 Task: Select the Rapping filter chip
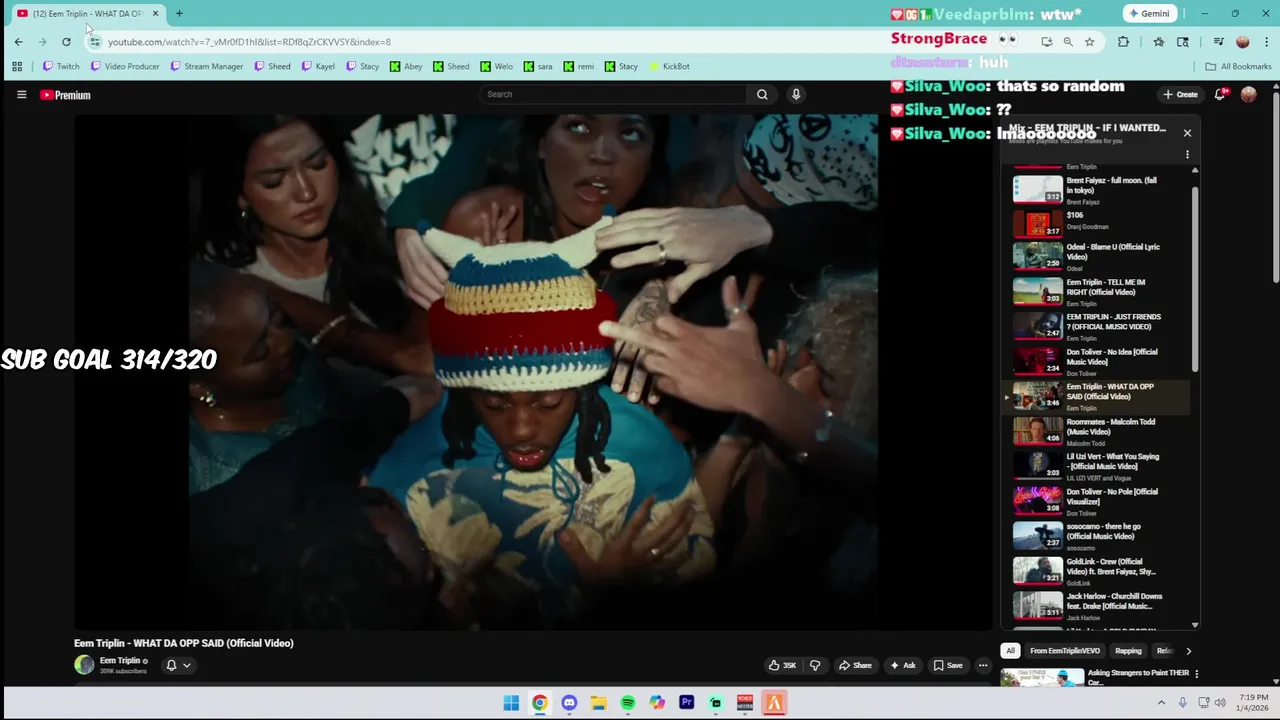click(1128, 651)
